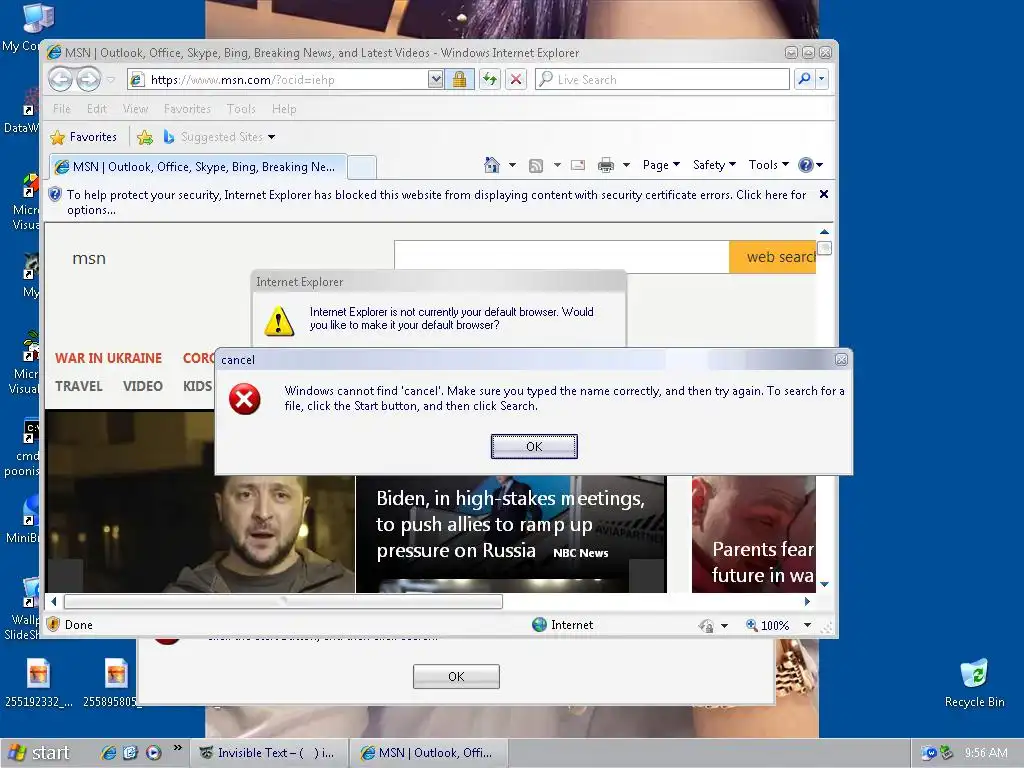Click the security lock icon in address bar
This screenshot has width=1024, height=768.
460,80
